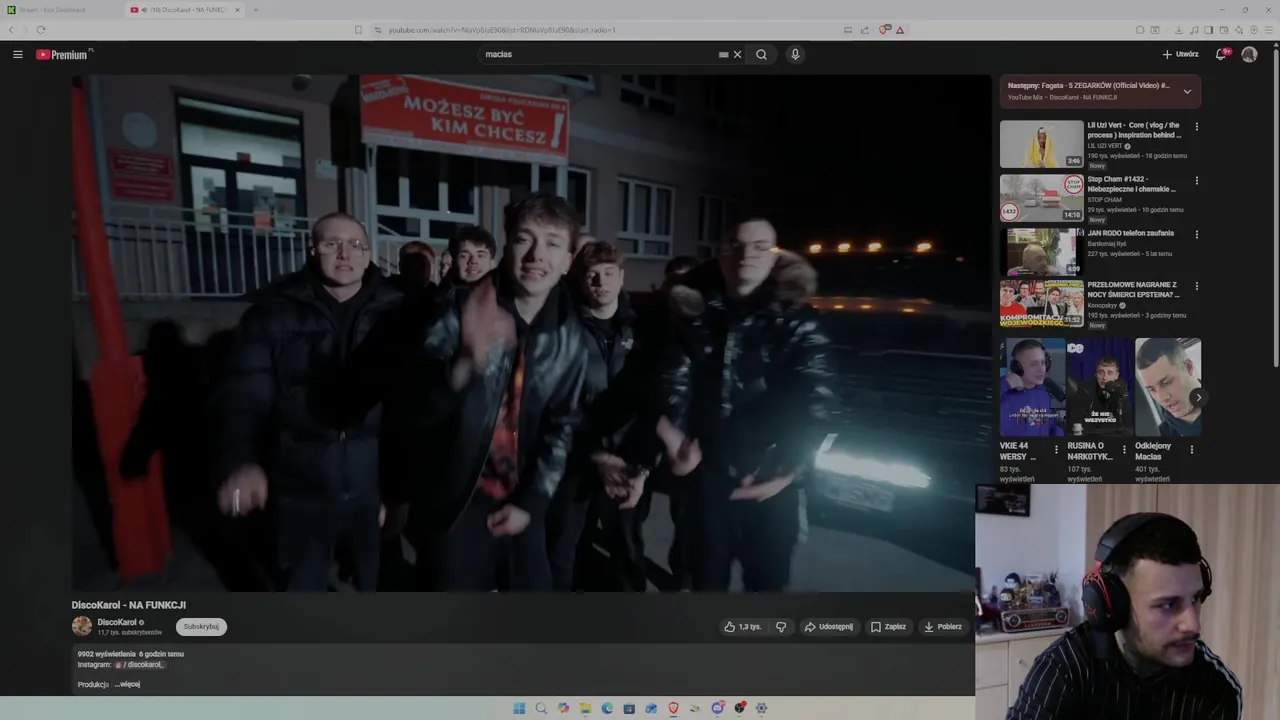Open Windows taskbar Search
1280x720 pixels.
tap(541, 708)
